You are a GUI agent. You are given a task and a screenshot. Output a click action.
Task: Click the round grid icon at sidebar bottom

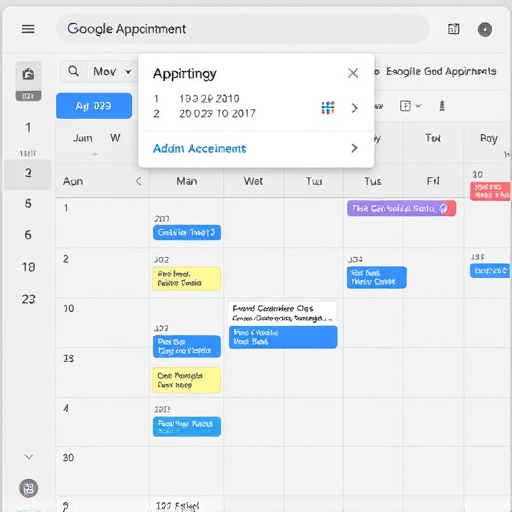[29, 488]
